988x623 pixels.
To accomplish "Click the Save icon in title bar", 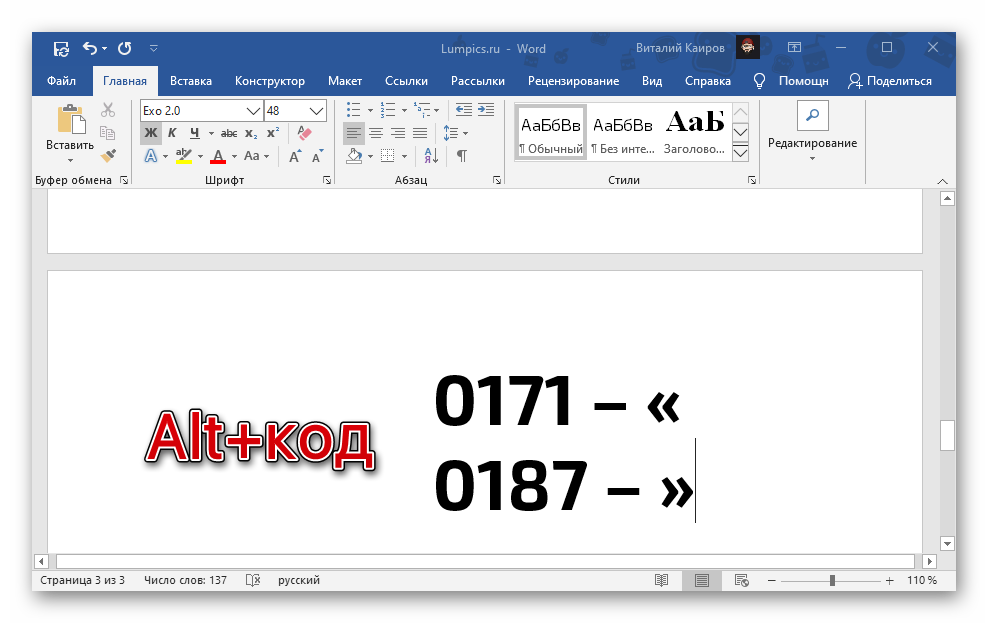I will [61, 48].
